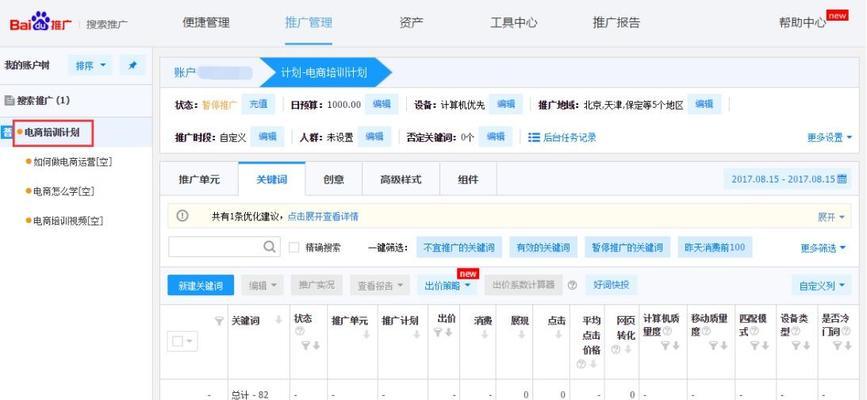This screenshot has height=400, width=867.
Task: Edit the 推广地域 setting
Action: (x=704, y=104)
